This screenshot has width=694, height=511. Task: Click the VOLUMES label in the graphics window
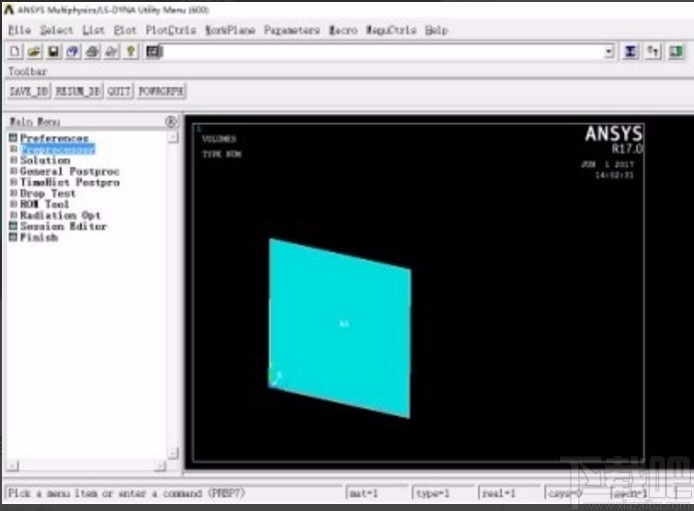219,139
